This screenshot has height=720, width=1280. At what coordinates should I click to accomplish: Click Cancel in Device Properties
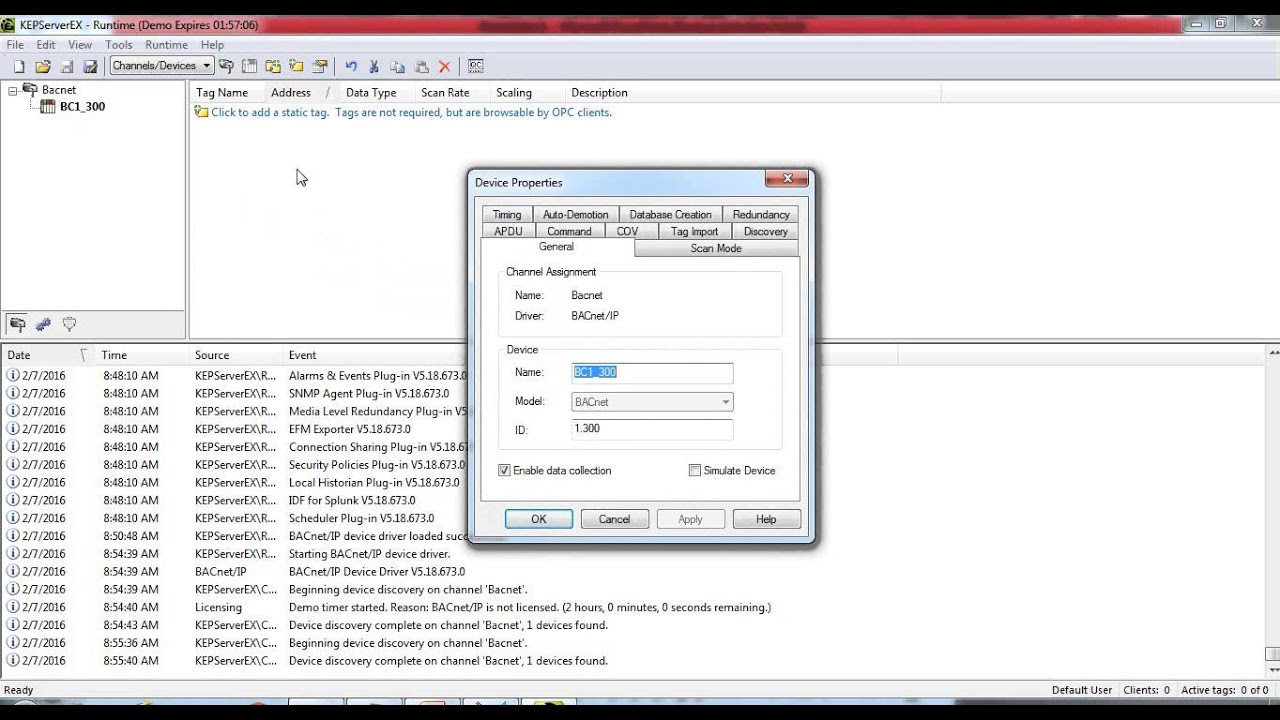tap(614, 519)
